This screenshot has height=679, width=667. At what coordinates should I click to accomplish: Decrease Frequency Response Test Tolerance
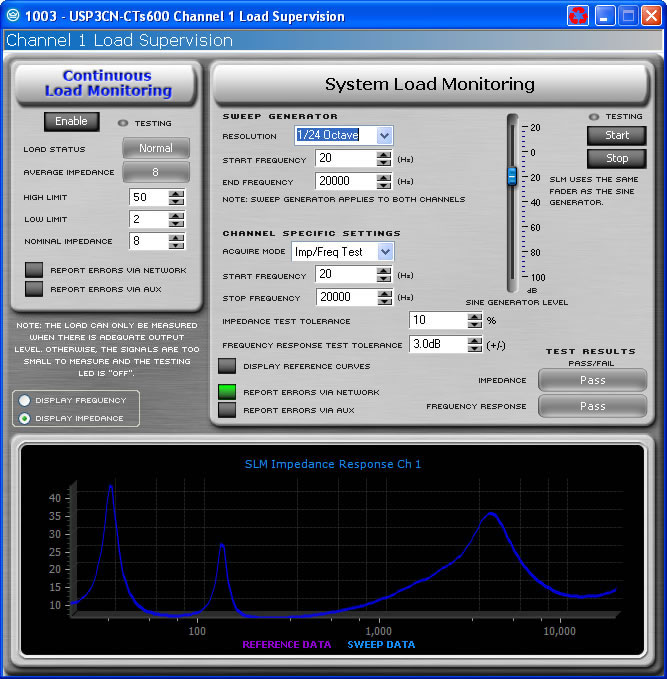tap(475, 349)
